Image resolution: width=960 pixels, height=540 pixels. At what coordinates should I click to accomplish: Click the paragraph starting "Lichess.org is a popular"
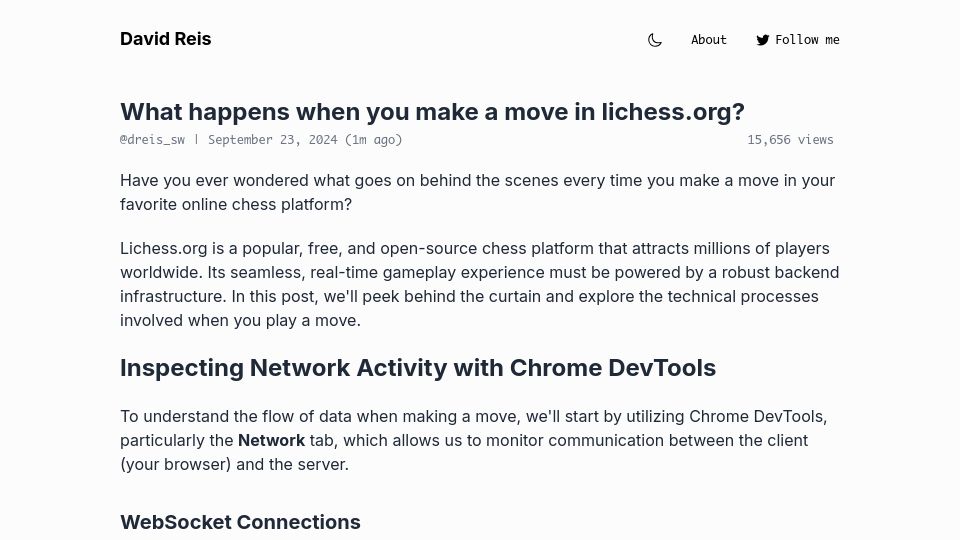480,284
